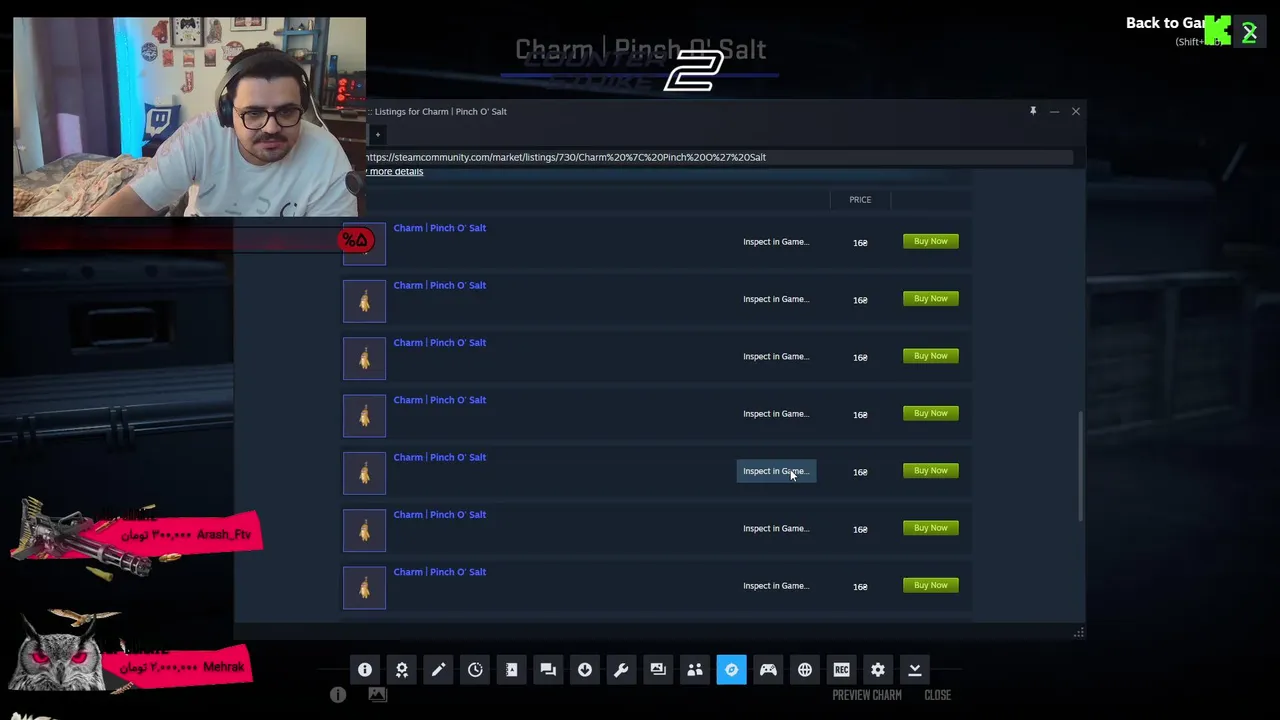This screenshot has width=1280, height=720.
Task: Open a new browser tab with plus button
Action: (x=377, y=134)
